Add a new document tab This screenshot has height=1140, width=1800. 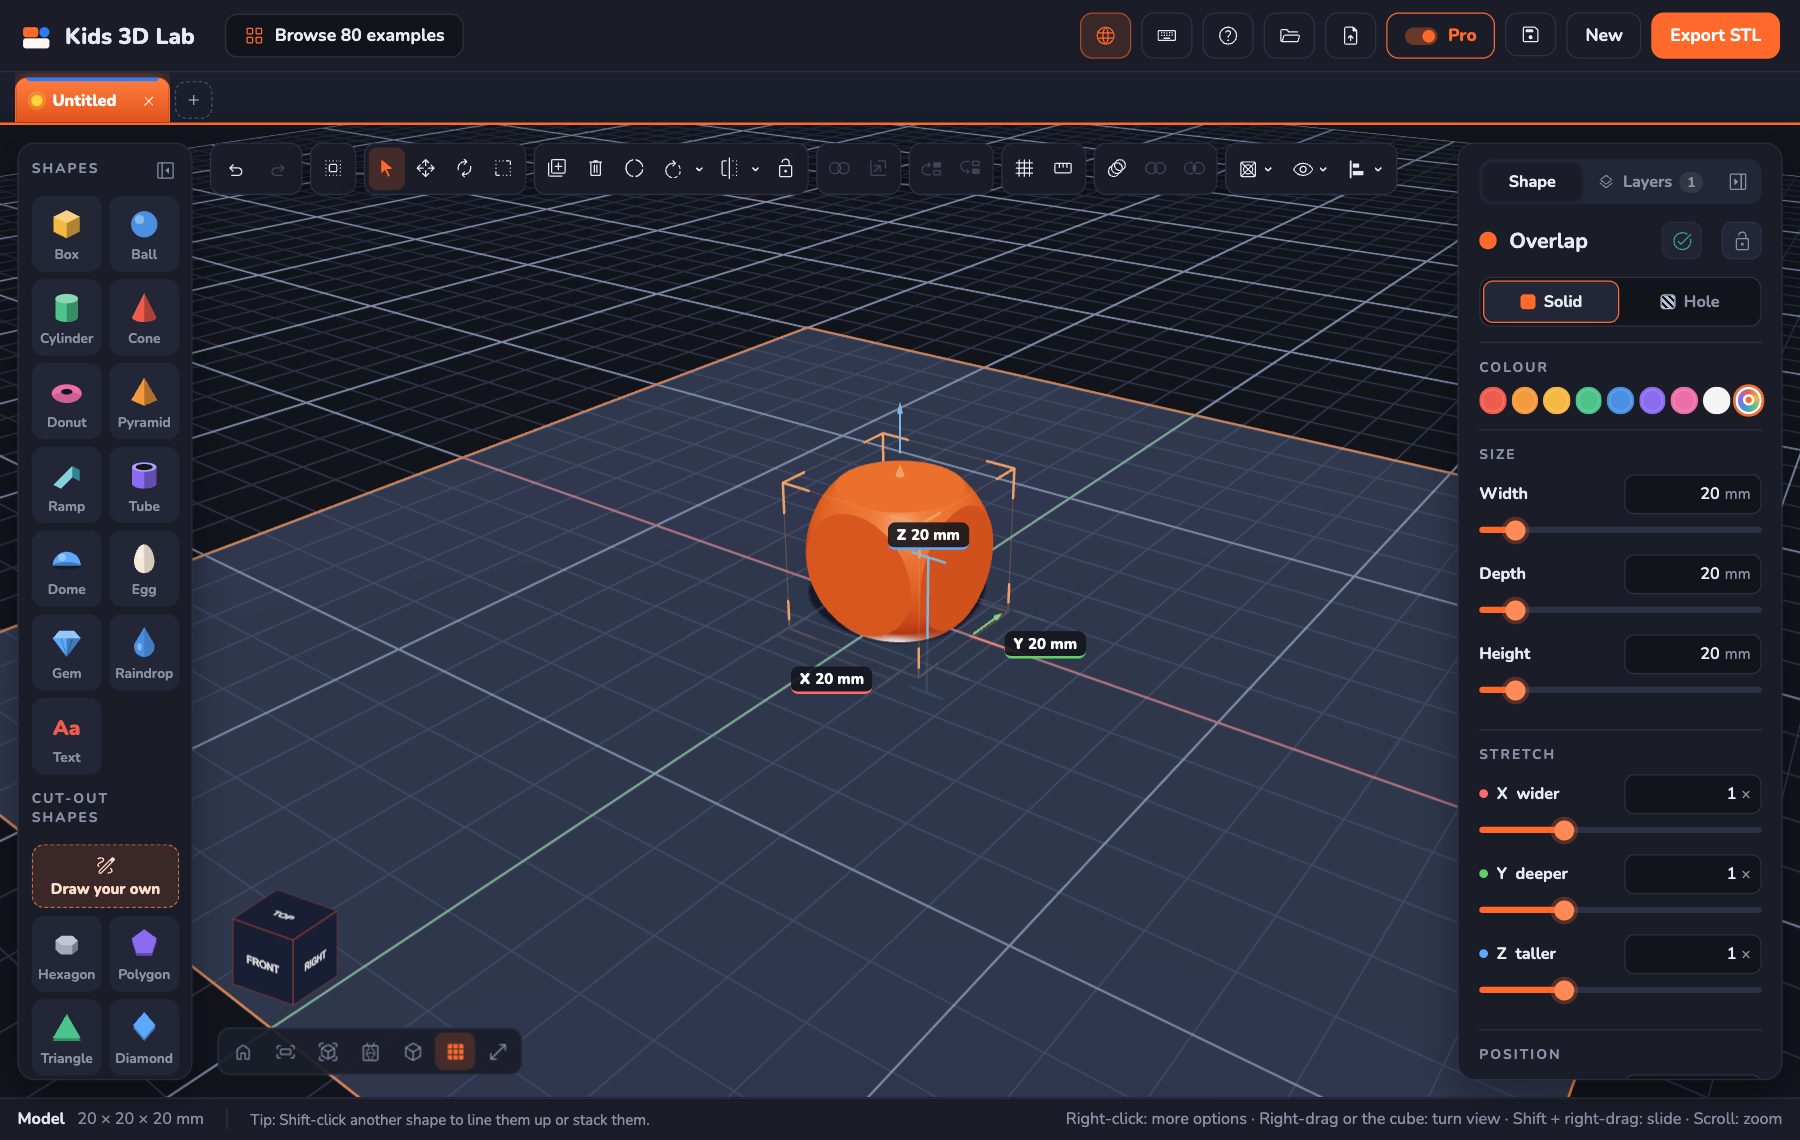tap(194, 100)
